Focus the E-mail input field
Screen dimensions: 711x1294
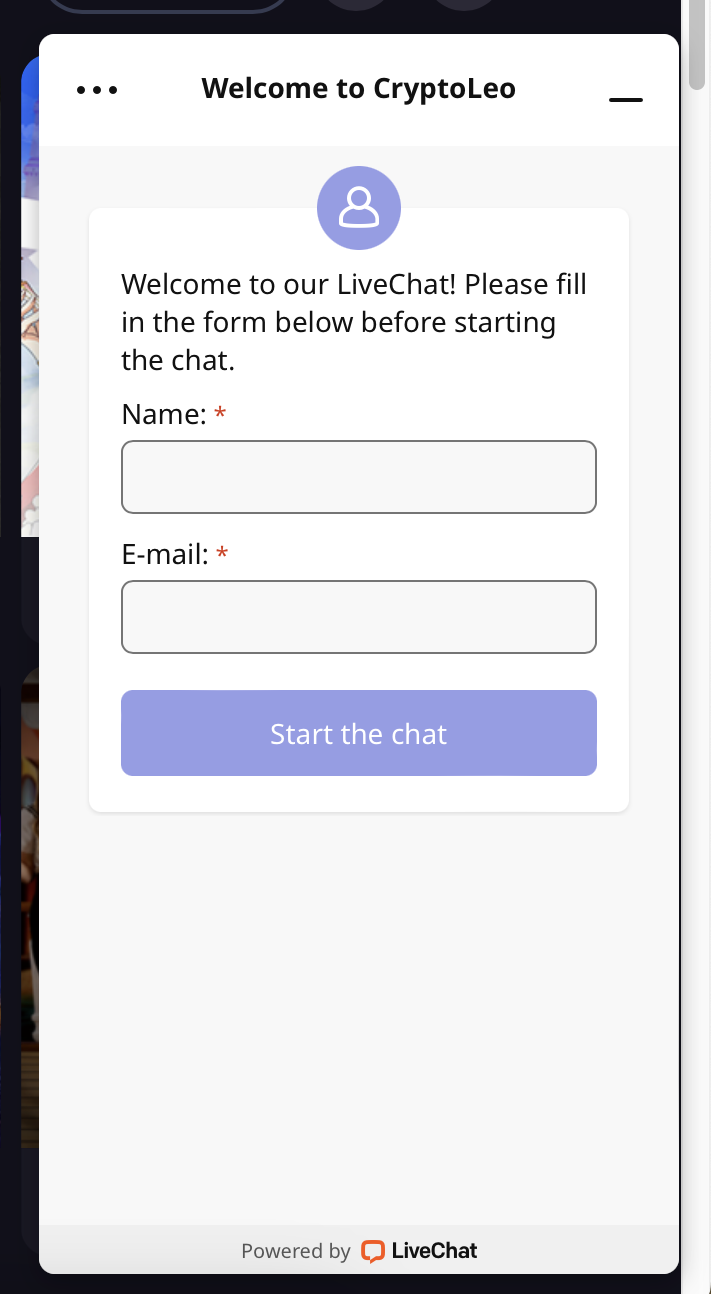(359, 617)
